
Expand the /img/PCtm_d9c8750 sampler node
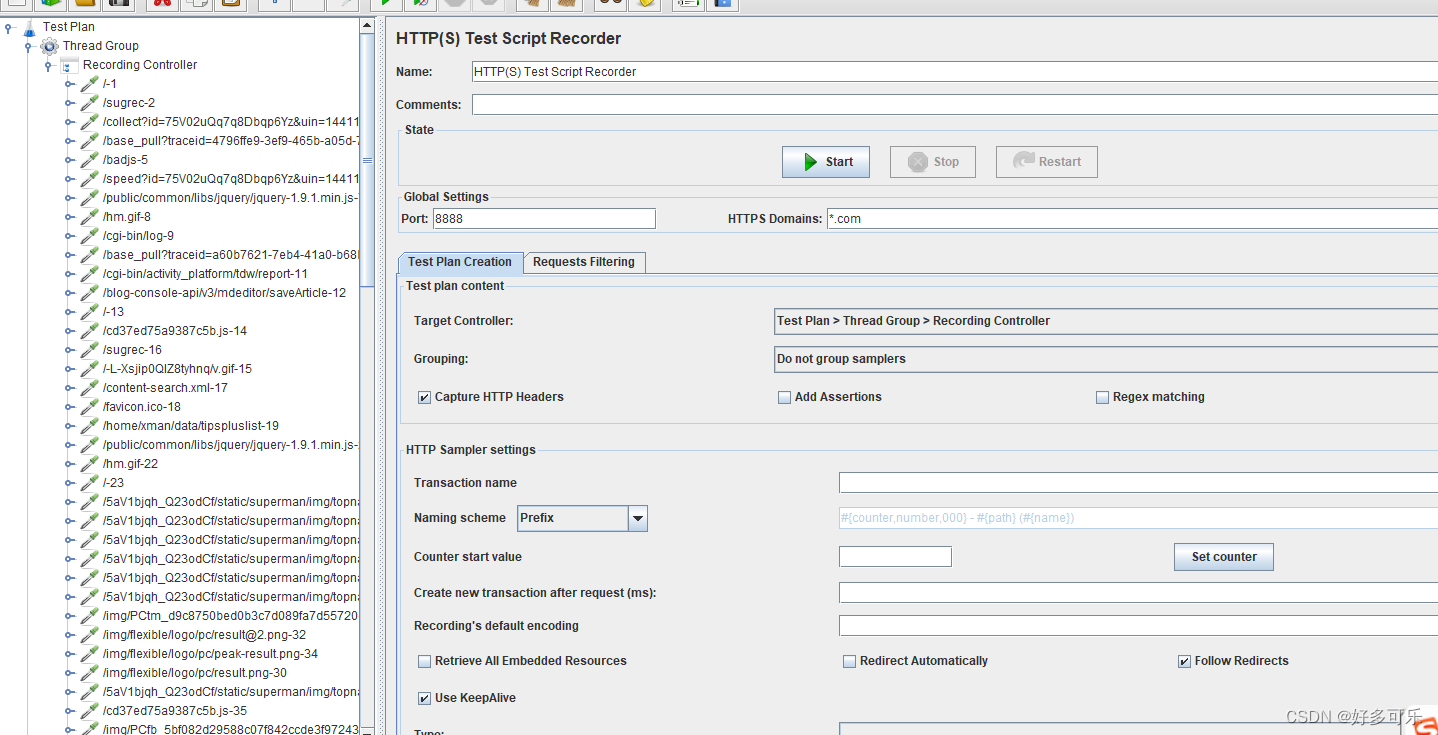tap(69, 616)
